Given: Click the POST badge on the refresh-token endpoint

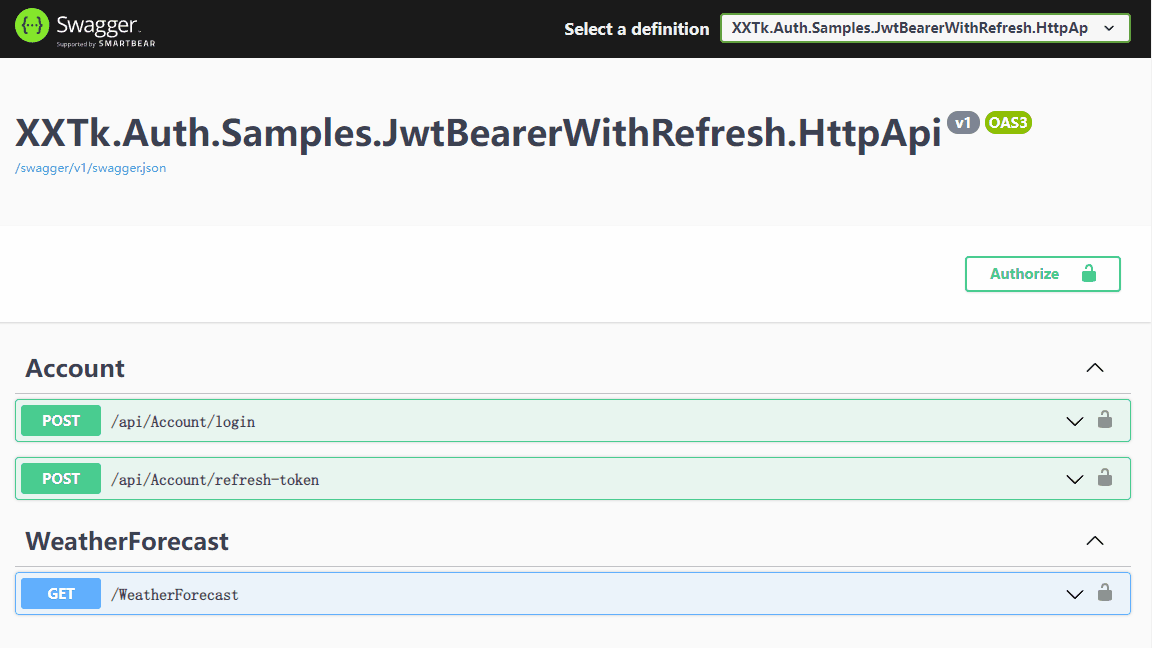Looking at the screenshot, I should click(61, 479).
